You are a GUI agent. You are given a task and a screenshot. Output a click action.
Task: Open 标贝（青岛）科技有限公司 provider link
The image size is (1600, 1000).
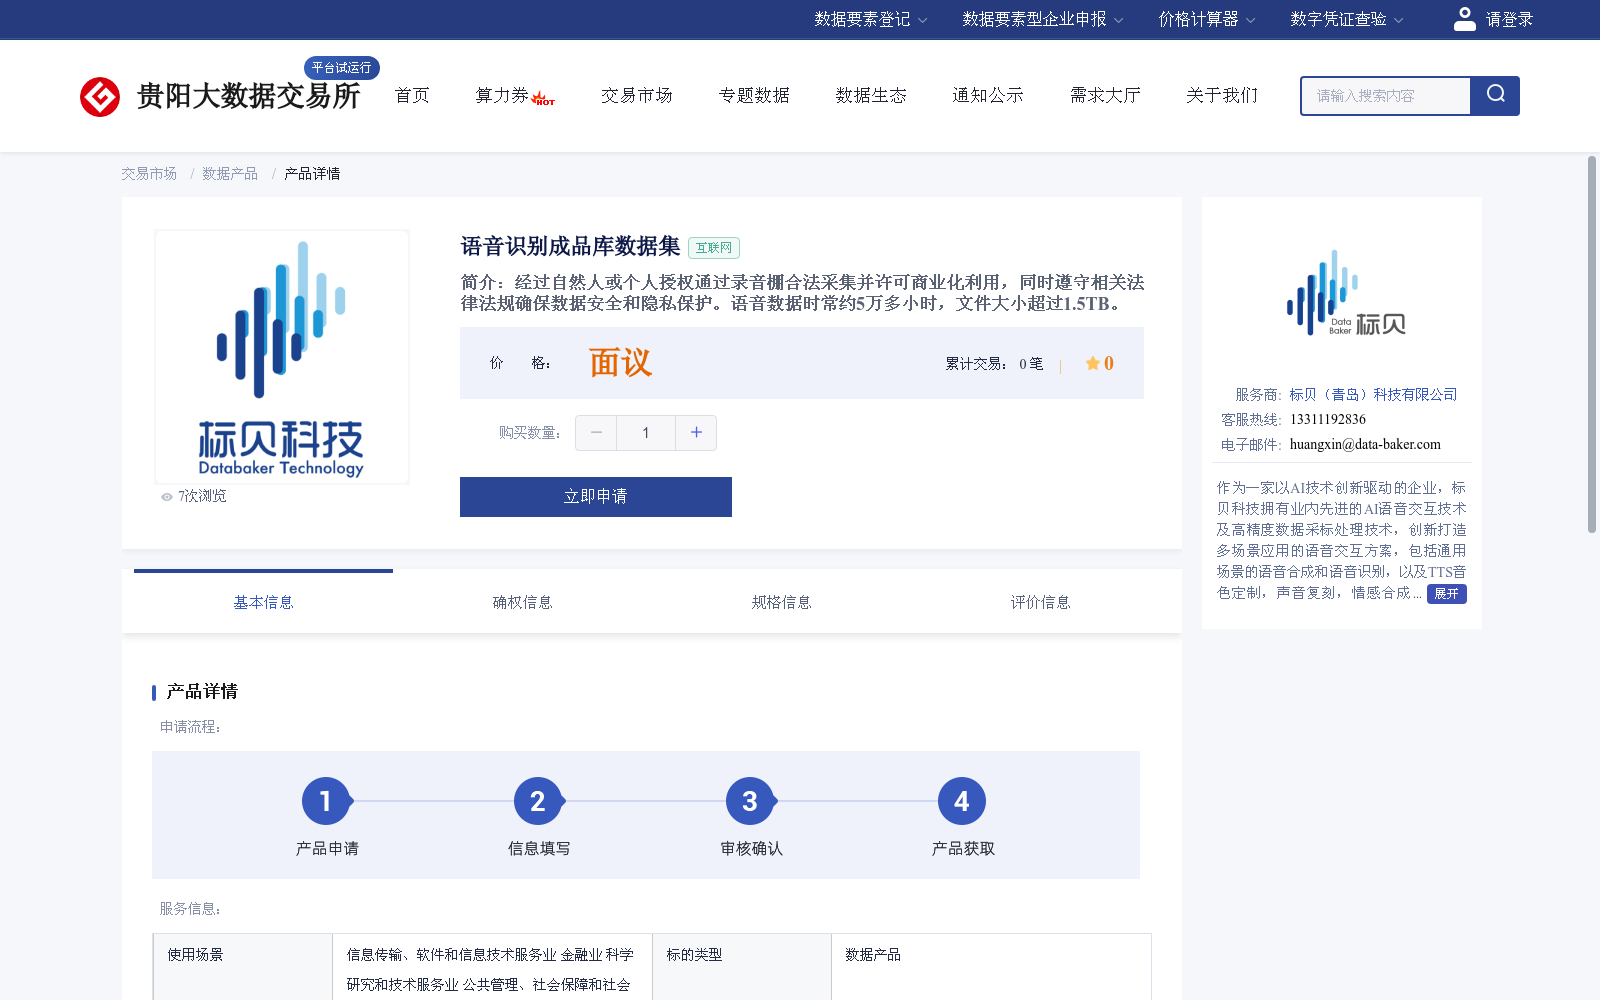[x=1373, y=395]
